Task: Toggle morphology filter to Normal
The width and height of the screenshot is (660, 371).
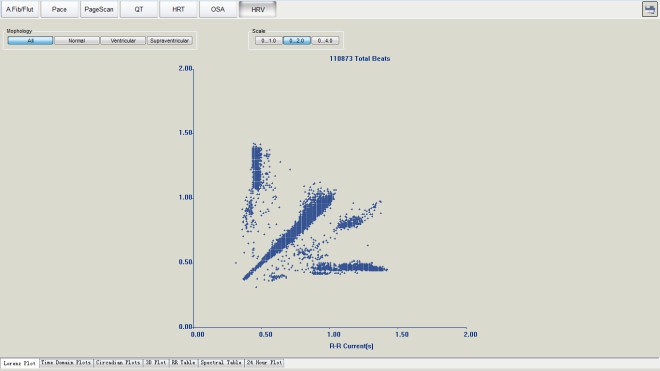Action: (x=77, y=40)
